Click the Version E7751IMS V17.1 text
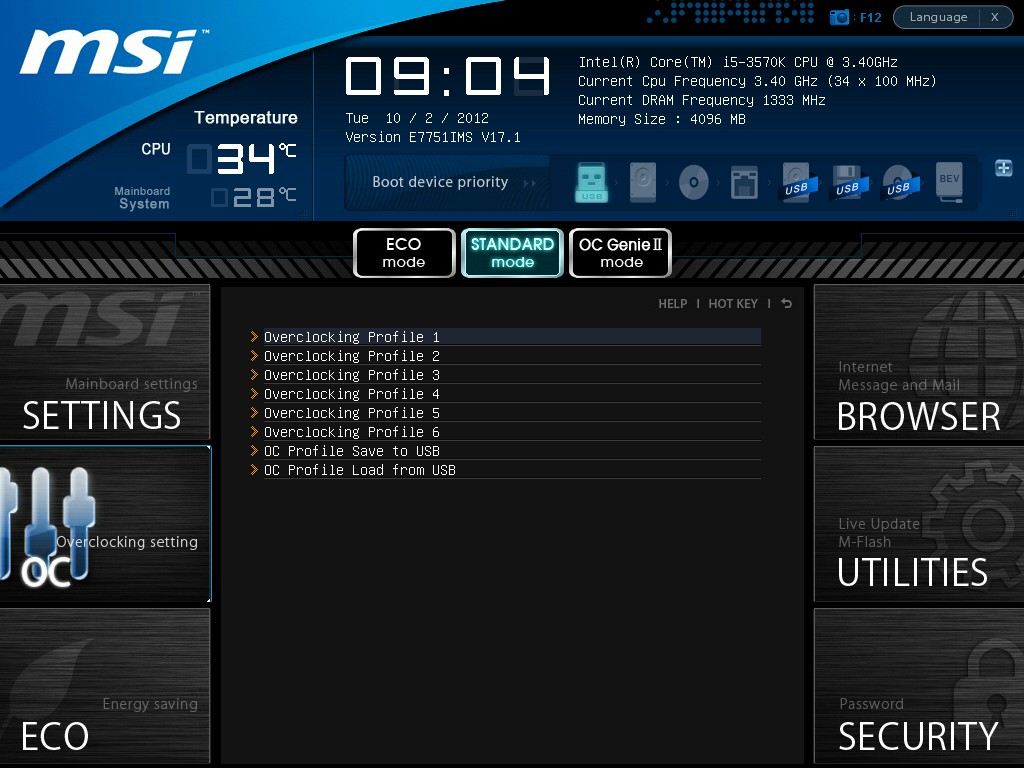Image resolution: width=1024 pixels, height=768 pixels. point(432,137)
